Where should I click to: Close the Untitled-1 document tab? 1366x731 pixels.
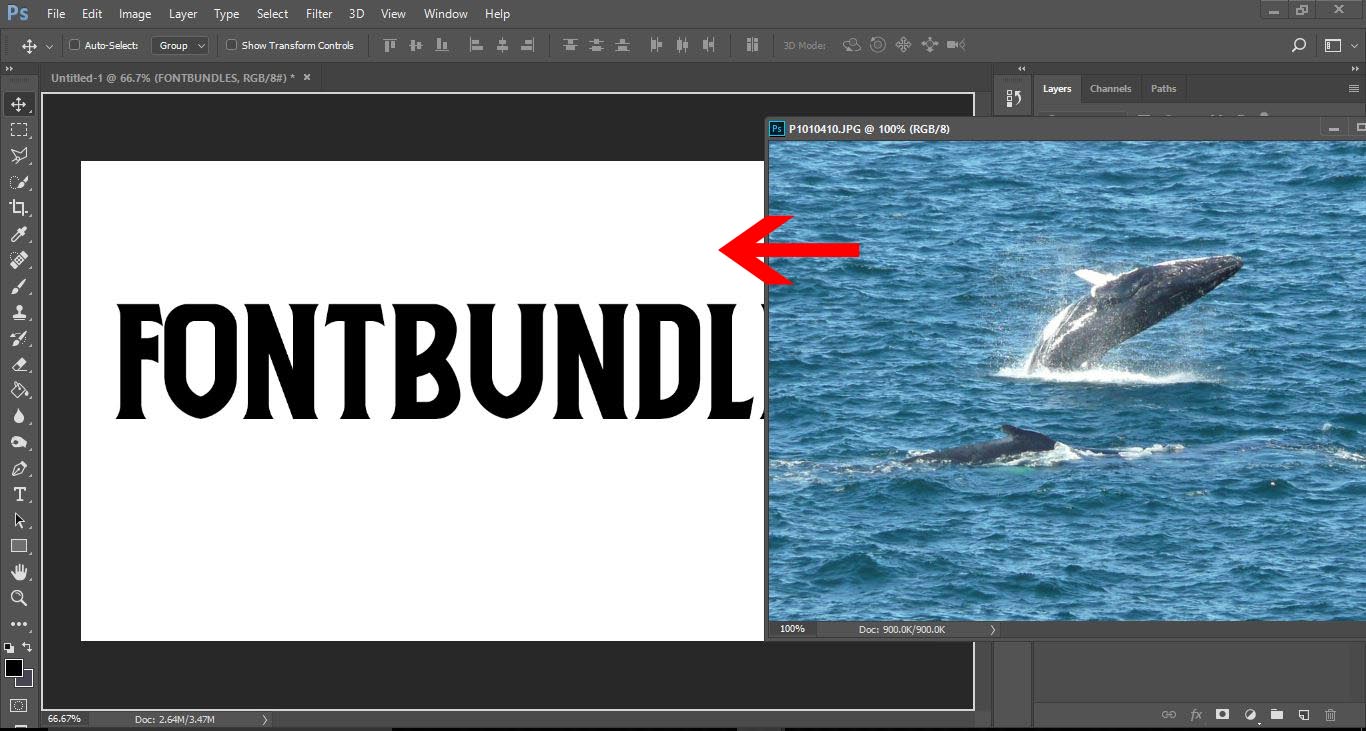coord(307,77)
